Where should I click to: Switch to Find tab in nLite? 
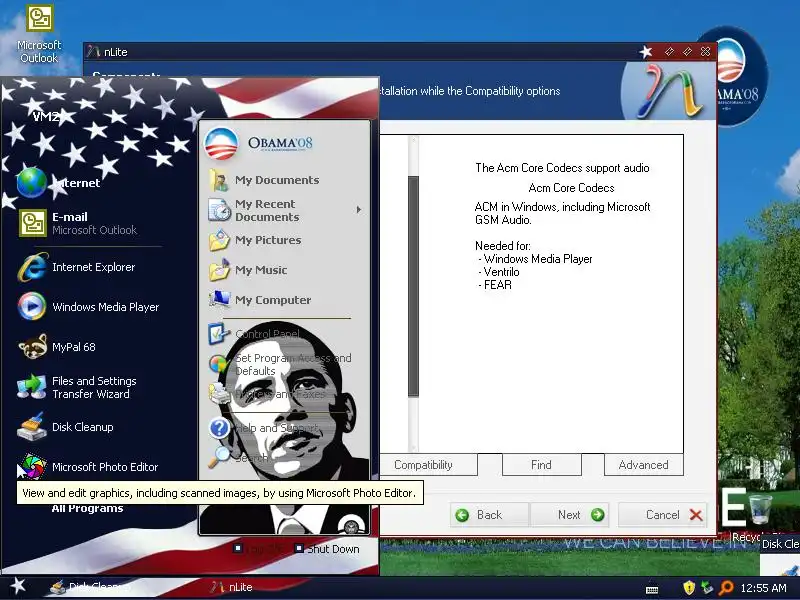tap(541, 465)
